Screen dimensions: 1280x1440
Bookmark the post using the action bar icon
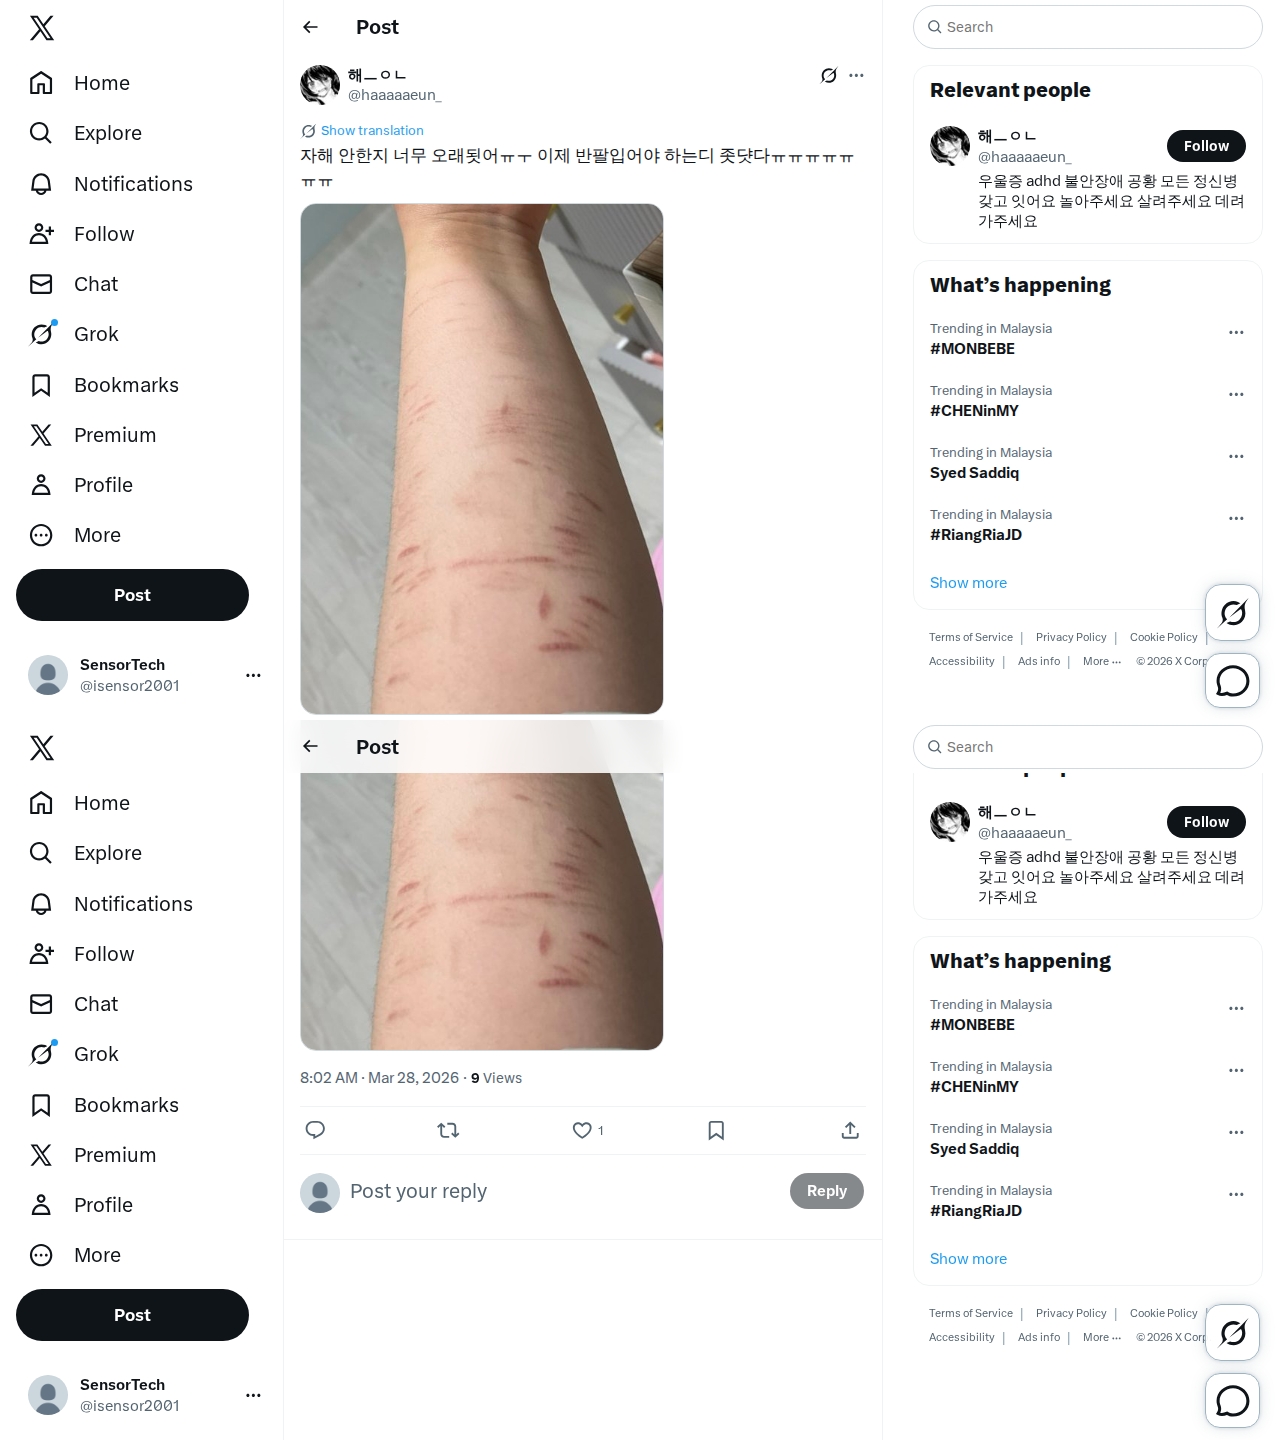(x=716, y=1130)
